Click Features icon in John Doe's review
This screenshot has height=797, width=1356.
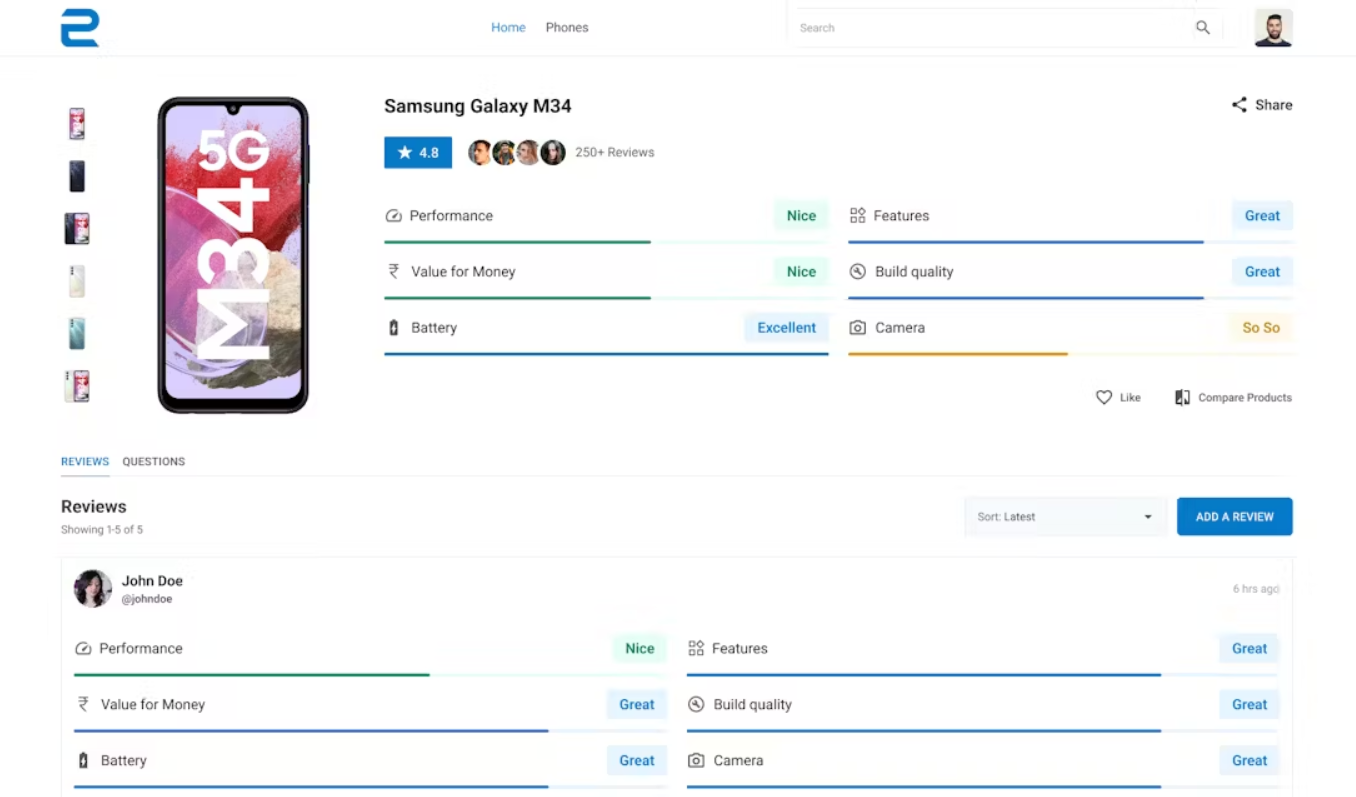coord(696,649)
